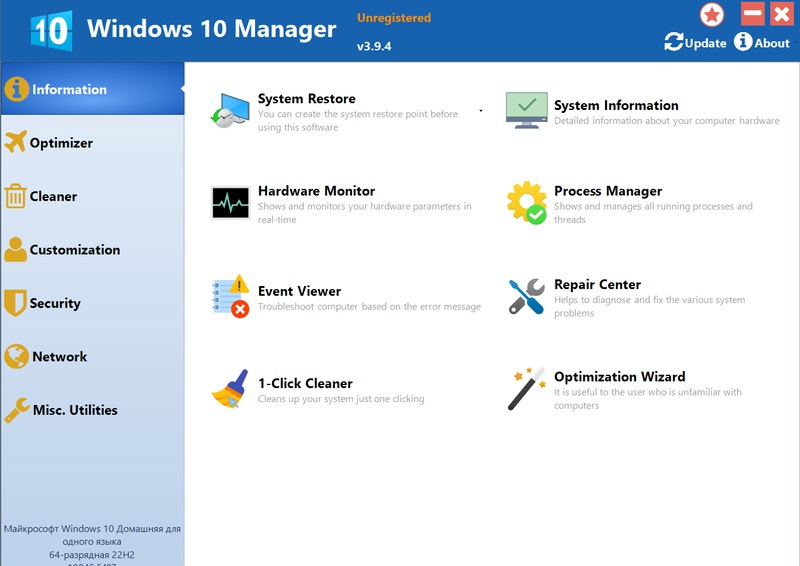Click the Update button text
Viewport: 800px width, 566px height.
coord(706,43)
